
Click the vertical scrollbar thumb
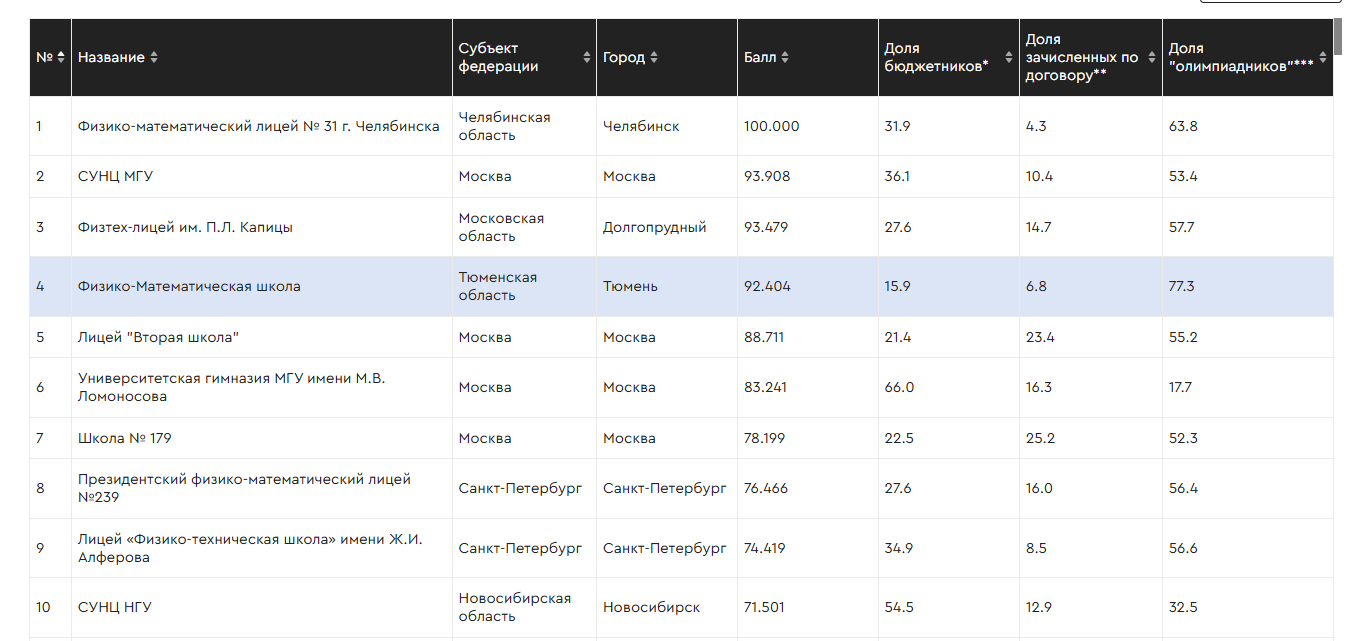click(1338, 37)
